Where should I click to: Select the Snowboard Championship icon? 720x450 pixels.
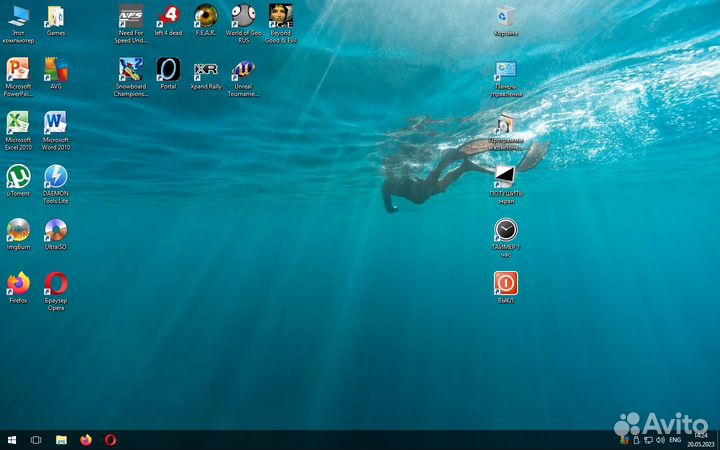pyautogui.click(x=131, y=69)
